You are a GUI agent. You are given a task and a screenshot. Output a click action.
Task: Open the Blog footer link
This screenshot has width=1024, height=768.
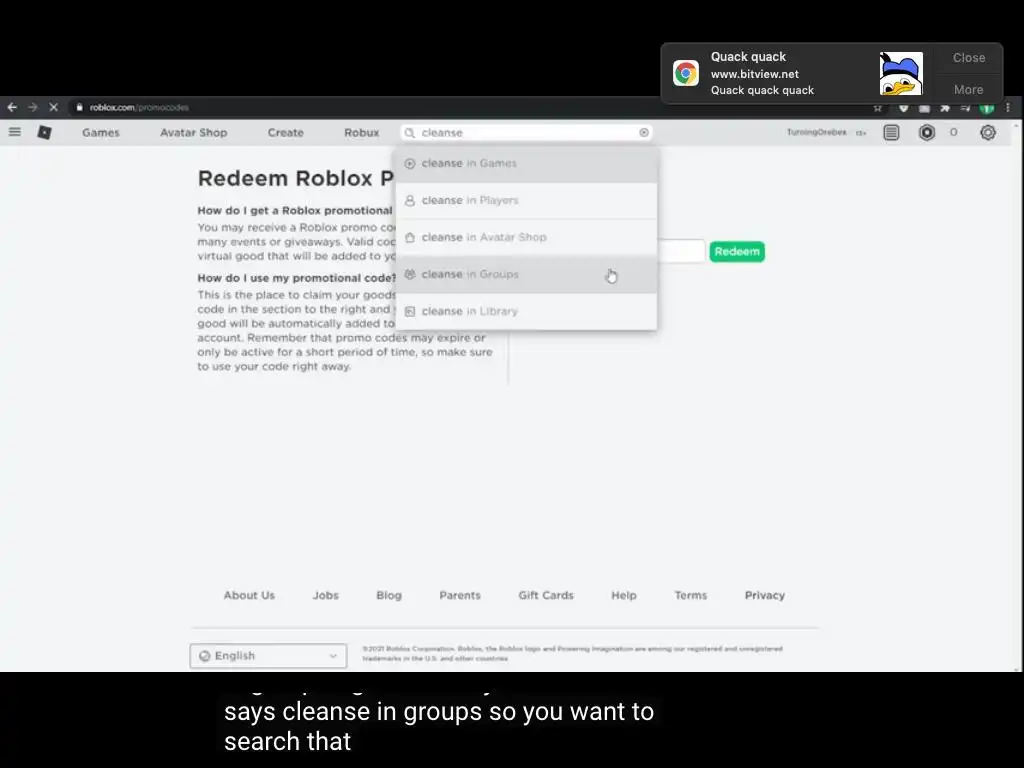click(x=389, y=595)
